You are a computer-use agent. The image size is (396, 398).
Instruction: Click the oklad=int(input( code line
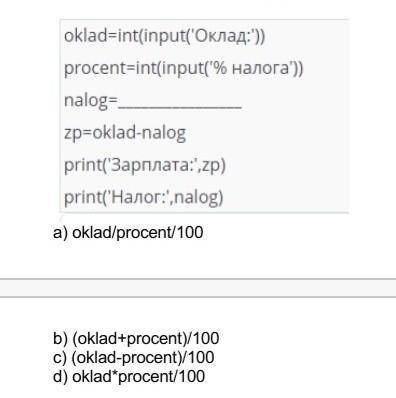coord(164,36)
